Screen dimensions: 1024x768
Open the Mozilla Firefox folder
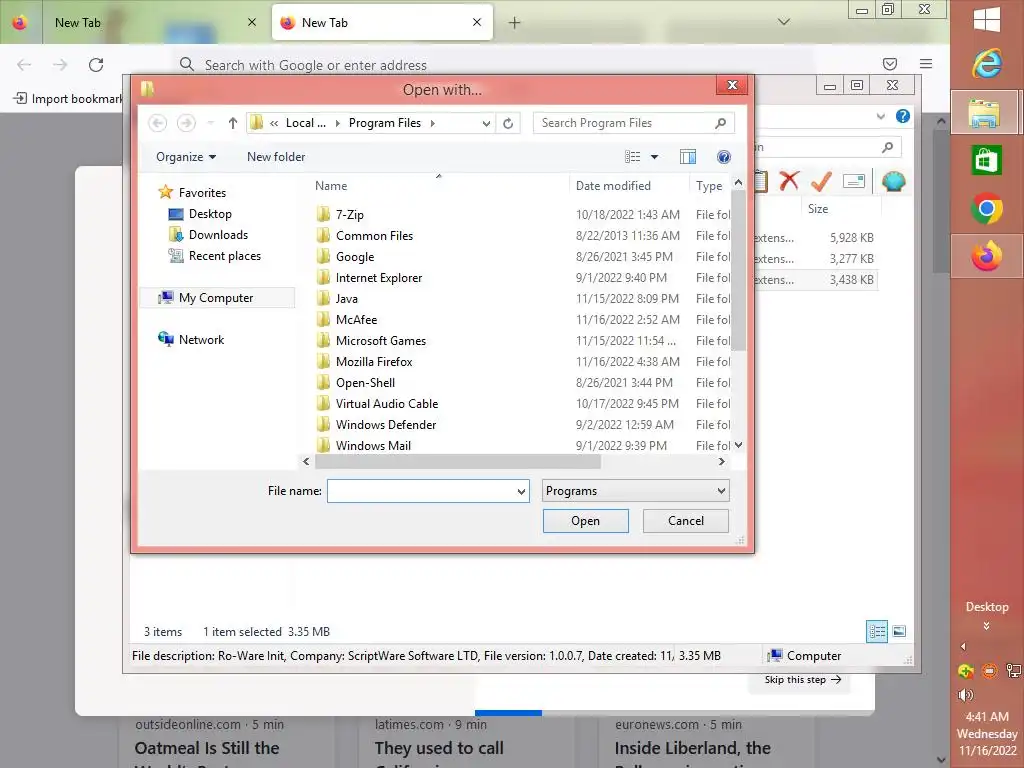tap(374, 362)
